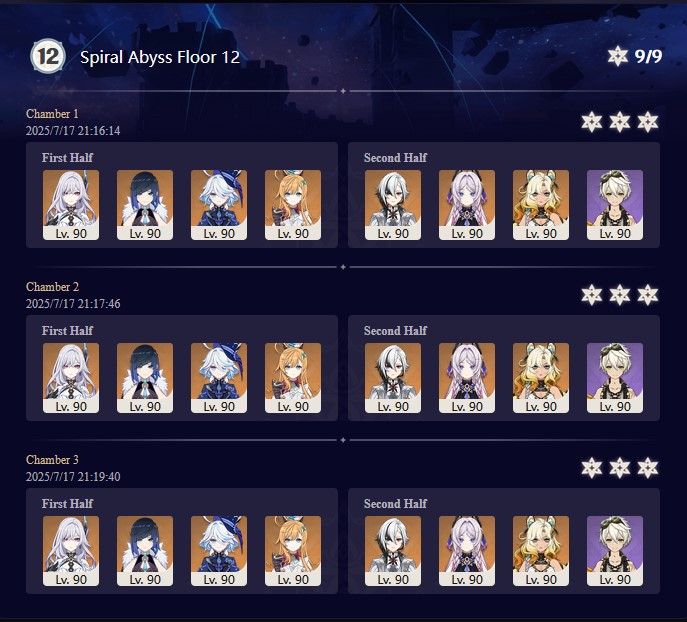
Task: Select Chamber 1 first-half white-haired character portrait
Action: [71, 205]
